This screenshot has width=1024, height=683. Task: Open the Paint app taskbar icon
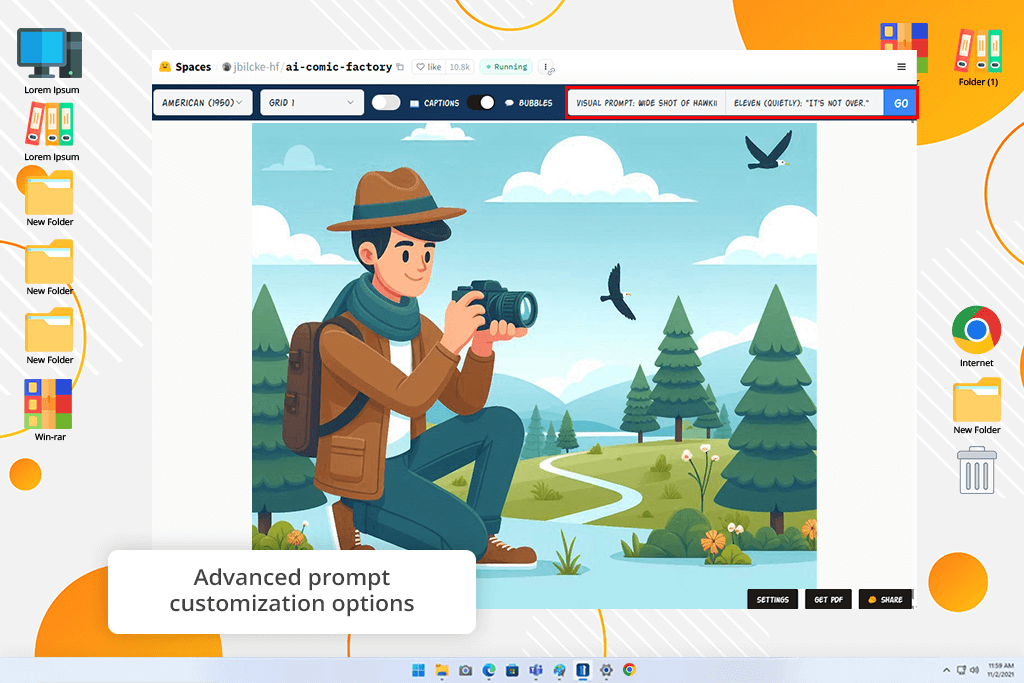(560, 670)
